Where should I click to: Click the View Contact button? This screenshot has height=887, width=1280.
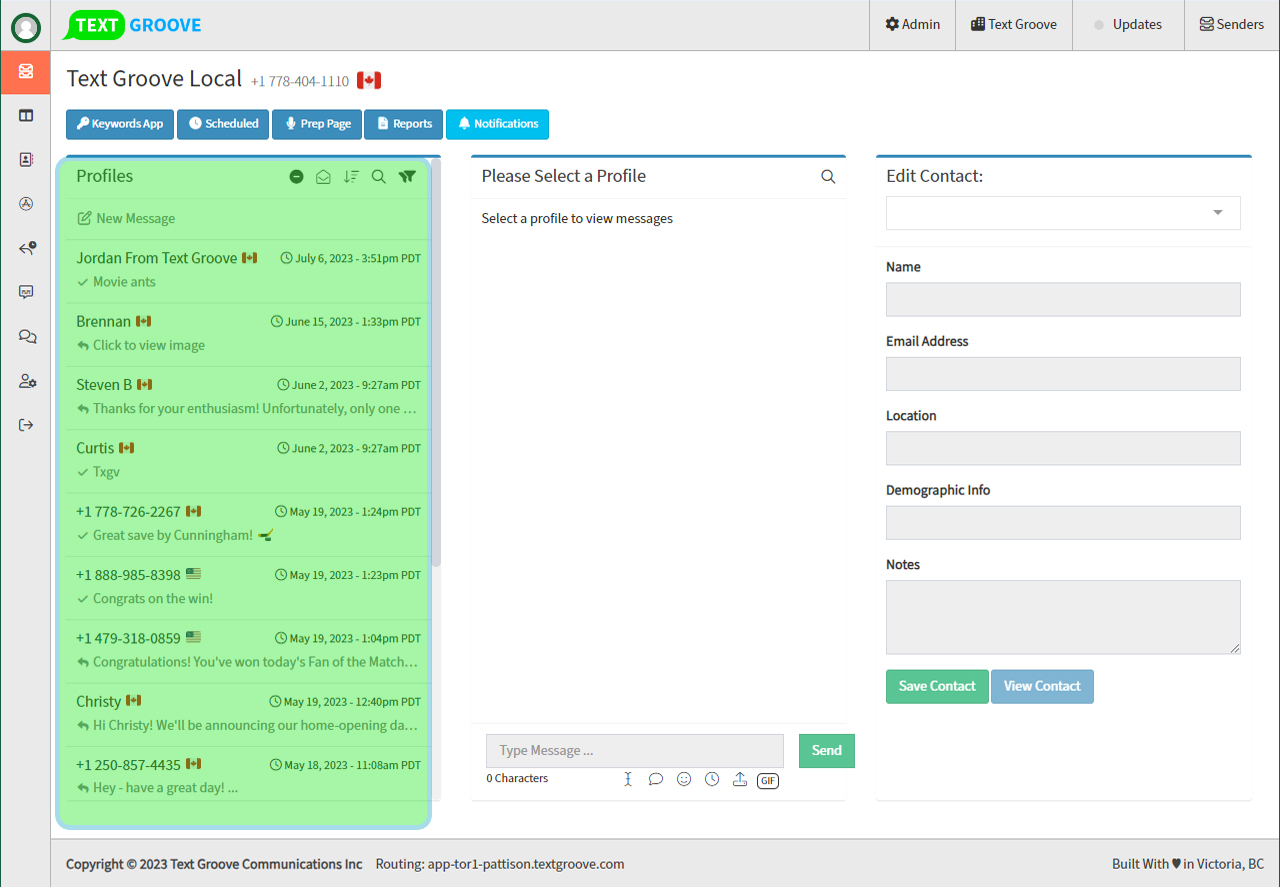1042,687
